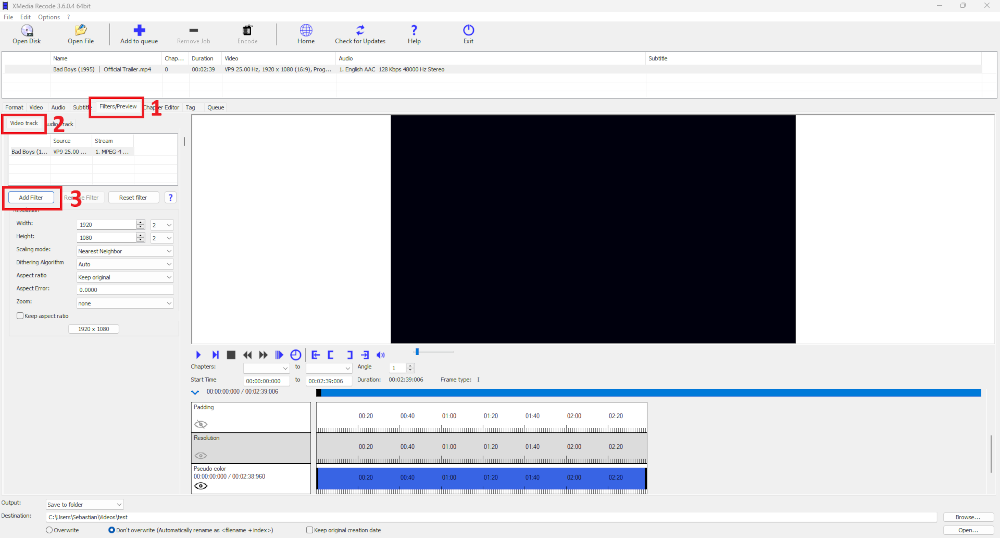Start preview playback with the Play button
The height and width of the screenshot is (538, 1000).
[198, 355]
